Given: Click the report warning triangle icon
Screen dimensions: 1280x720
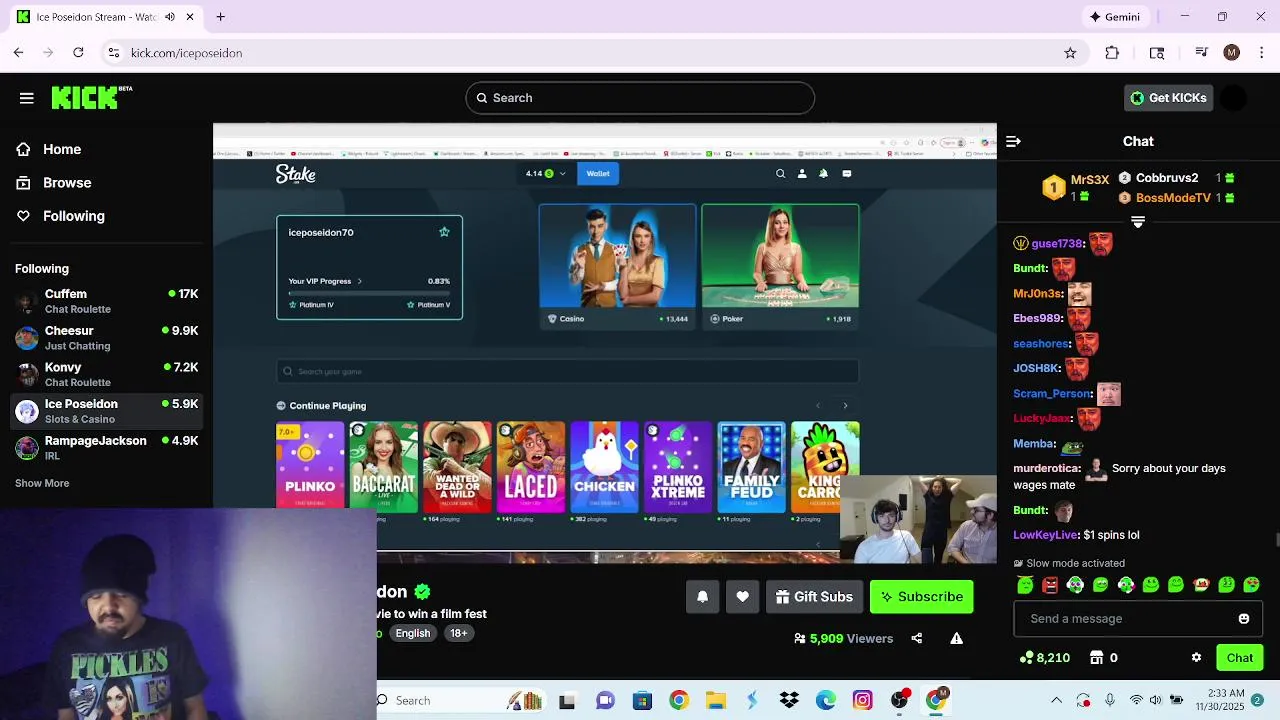Looking at the screenshot, I should point(957,638).
